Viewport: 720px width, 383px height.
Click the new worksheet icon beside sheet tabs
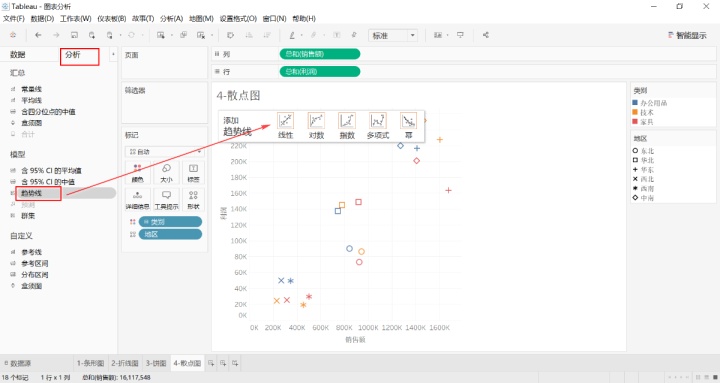[x=211, y=363]
